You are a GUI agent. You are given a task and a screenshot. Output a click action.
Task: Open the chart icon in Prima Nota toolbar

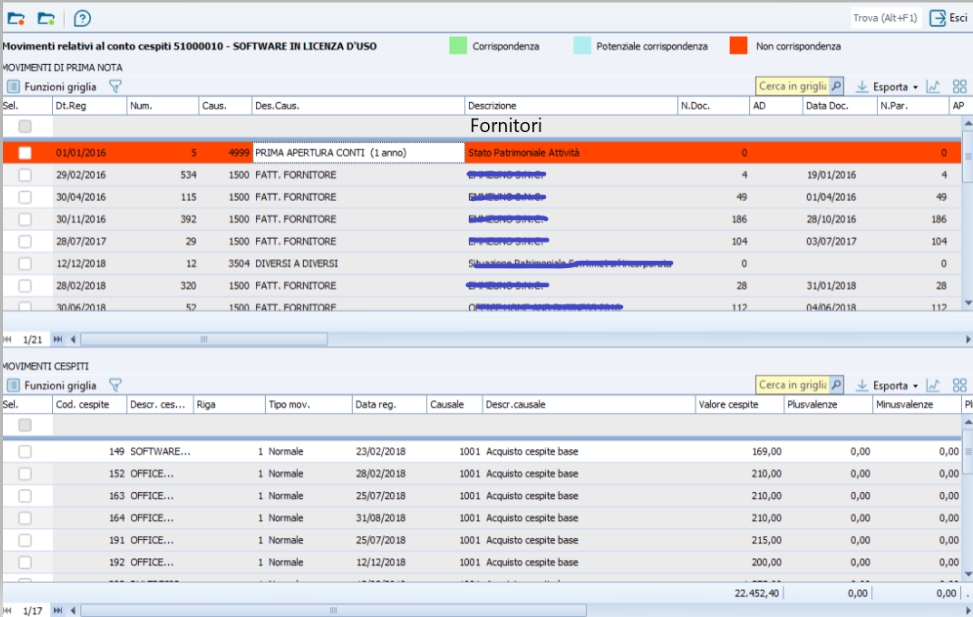[933, 87]
